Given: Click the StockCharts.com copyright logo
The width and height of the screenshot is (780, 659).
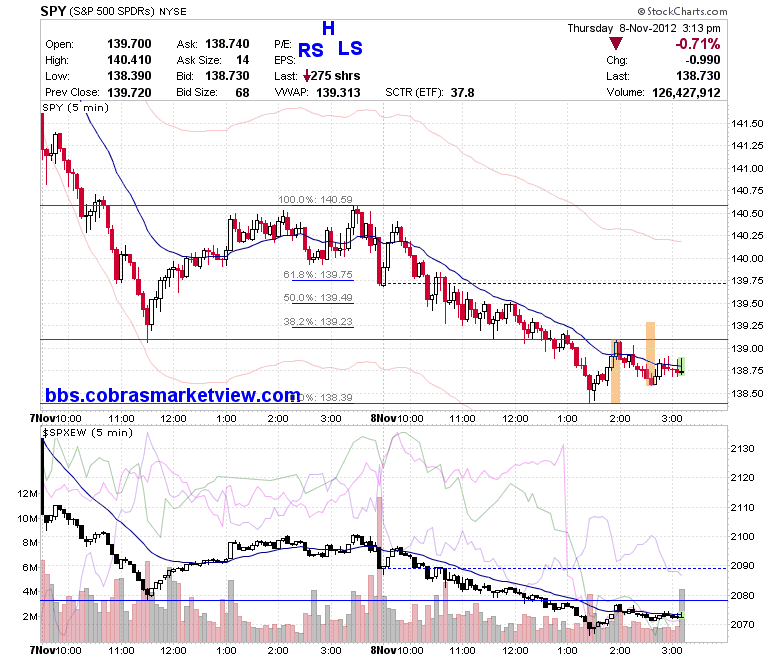Looking at the screenshot, I should coord(682,11).
